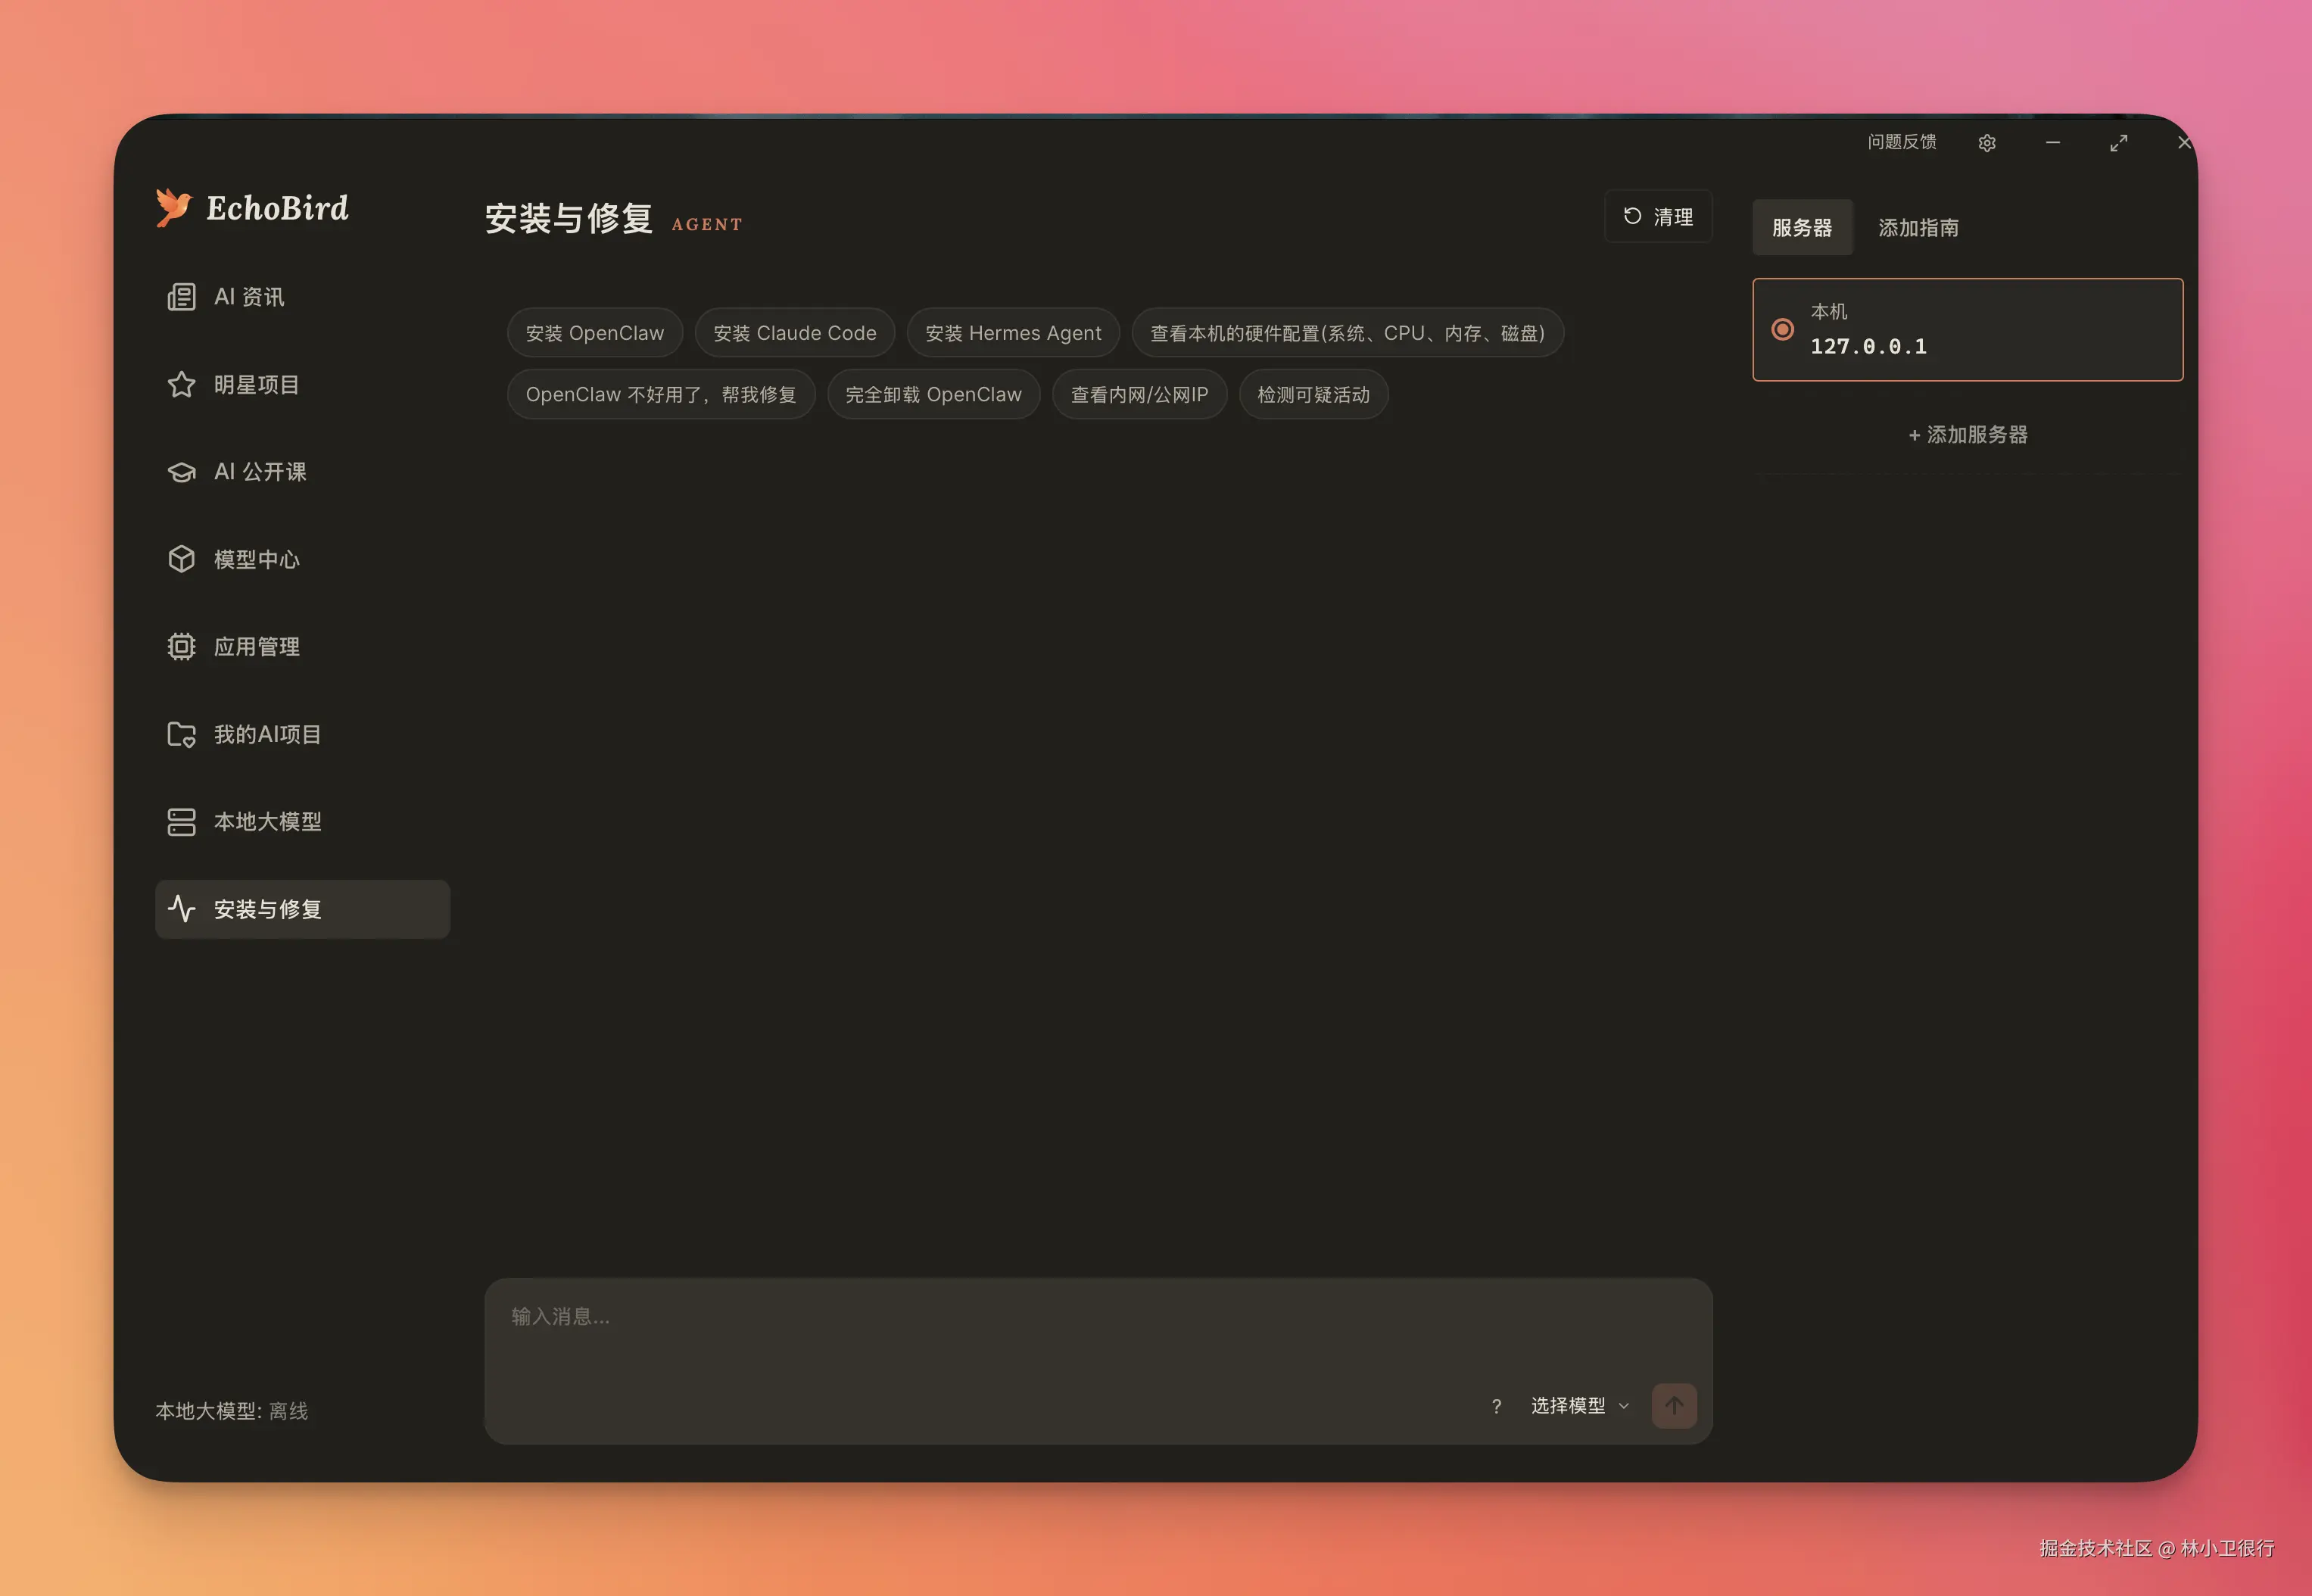Click the 查看内网/公网IP chip
The width and height of the screenshot is (2312, 1596).
[x=1140, y=395]
